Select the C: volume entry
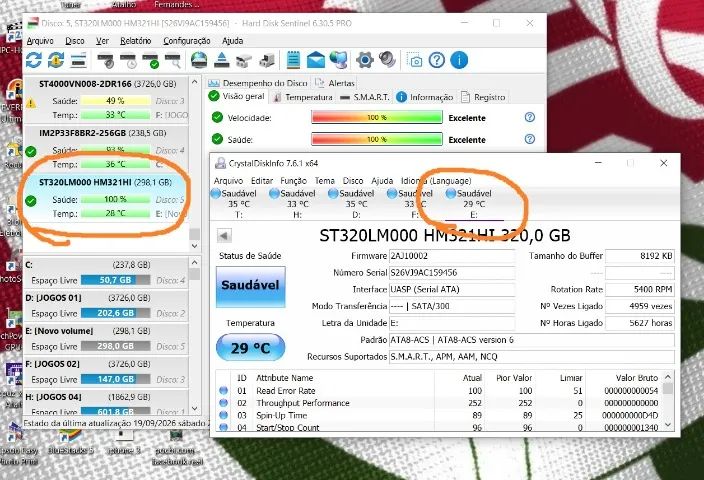Screen dimensions: 704x480 106,273
